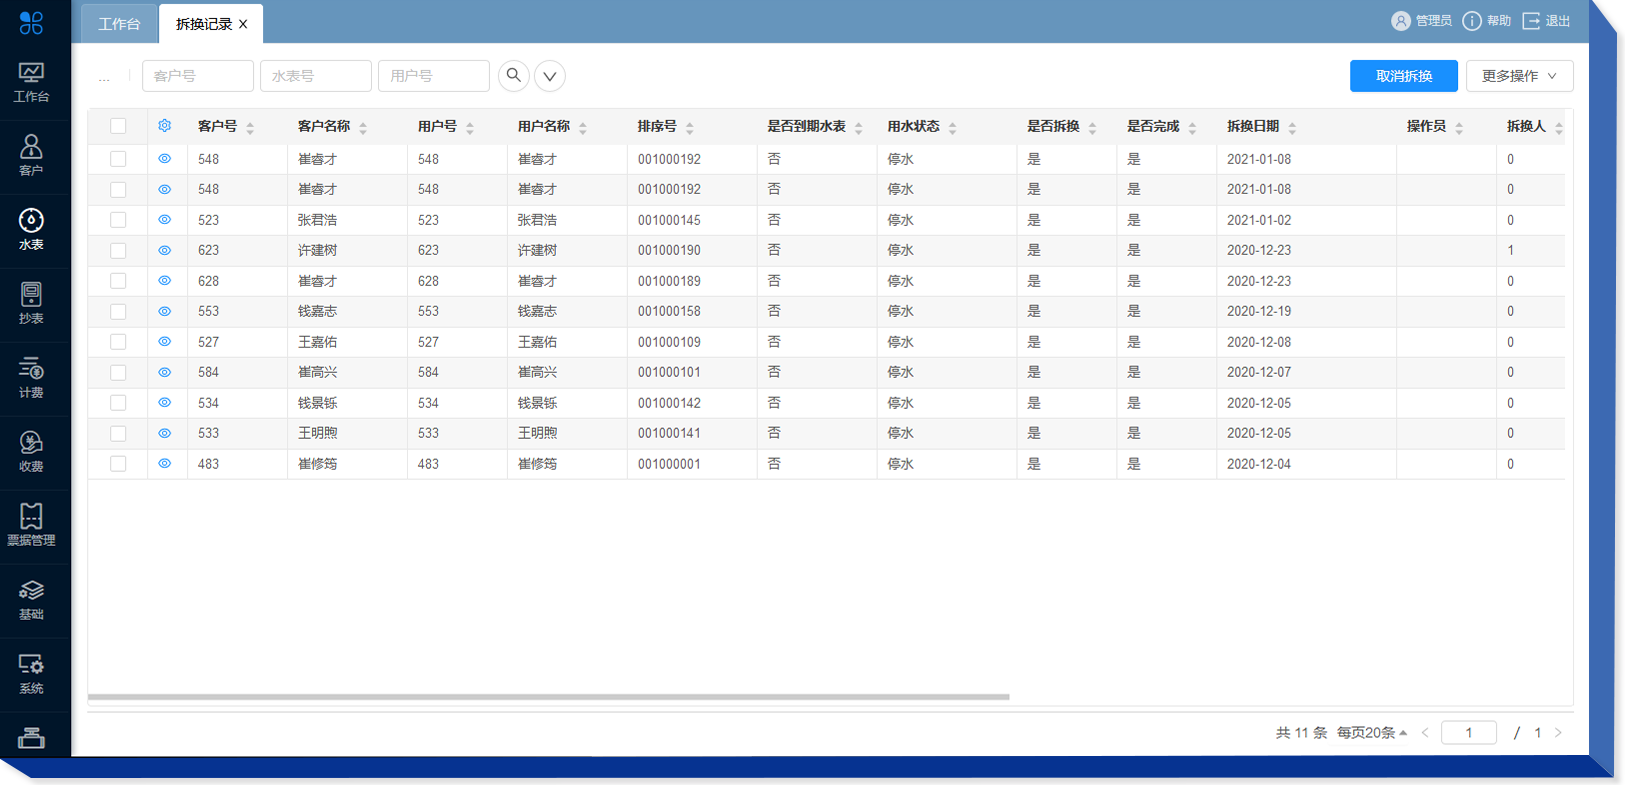
Task: Focus the 用户号 search field
Action: pos(434,76)
